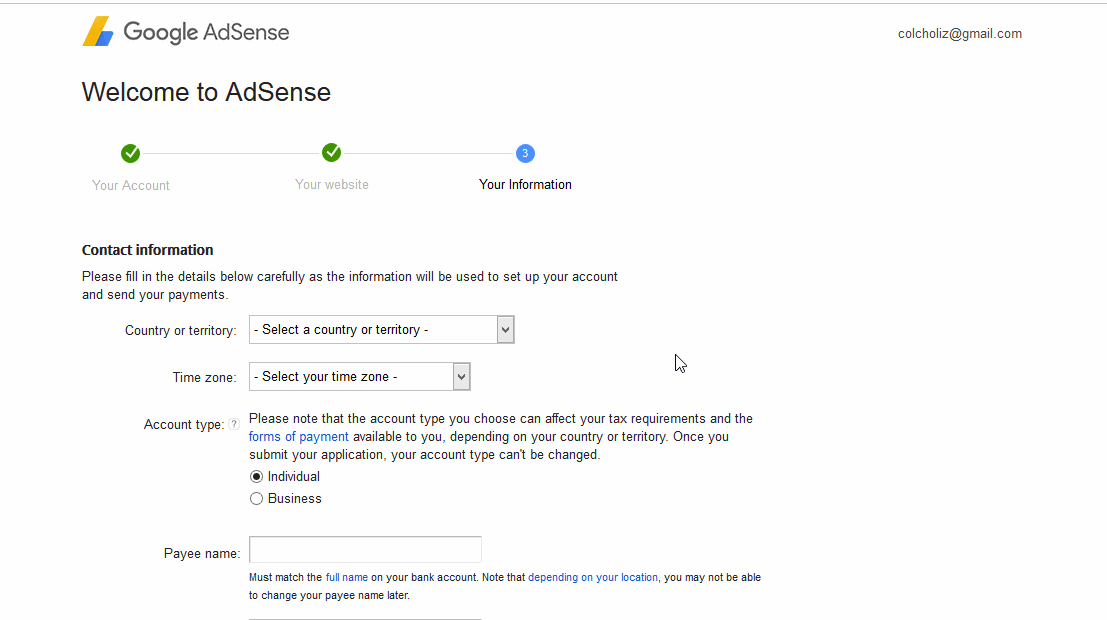Focus the Payee name input field
The width and height of the screenshot is (1107, 620).
365,549
